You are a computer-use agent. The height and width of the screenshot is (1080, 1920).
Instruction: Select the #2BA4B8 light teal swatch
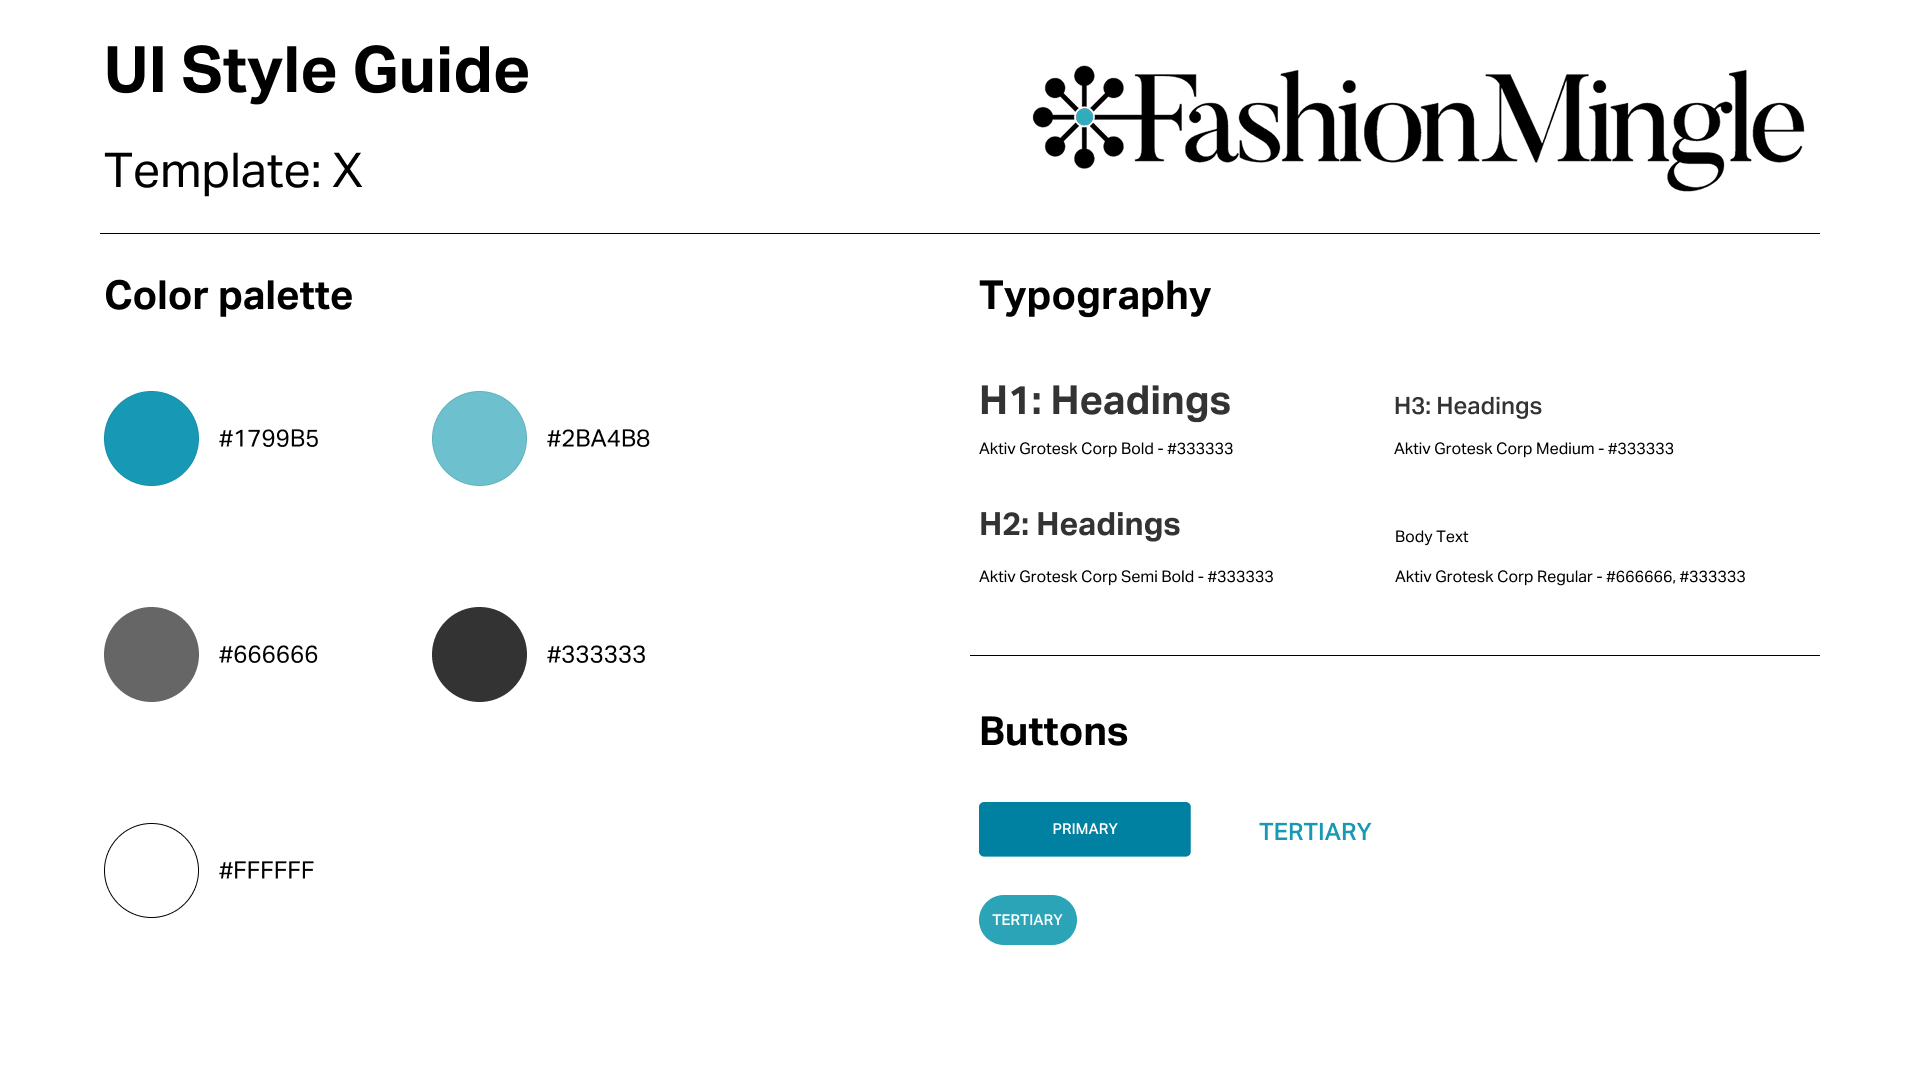[x=479, y=438]
